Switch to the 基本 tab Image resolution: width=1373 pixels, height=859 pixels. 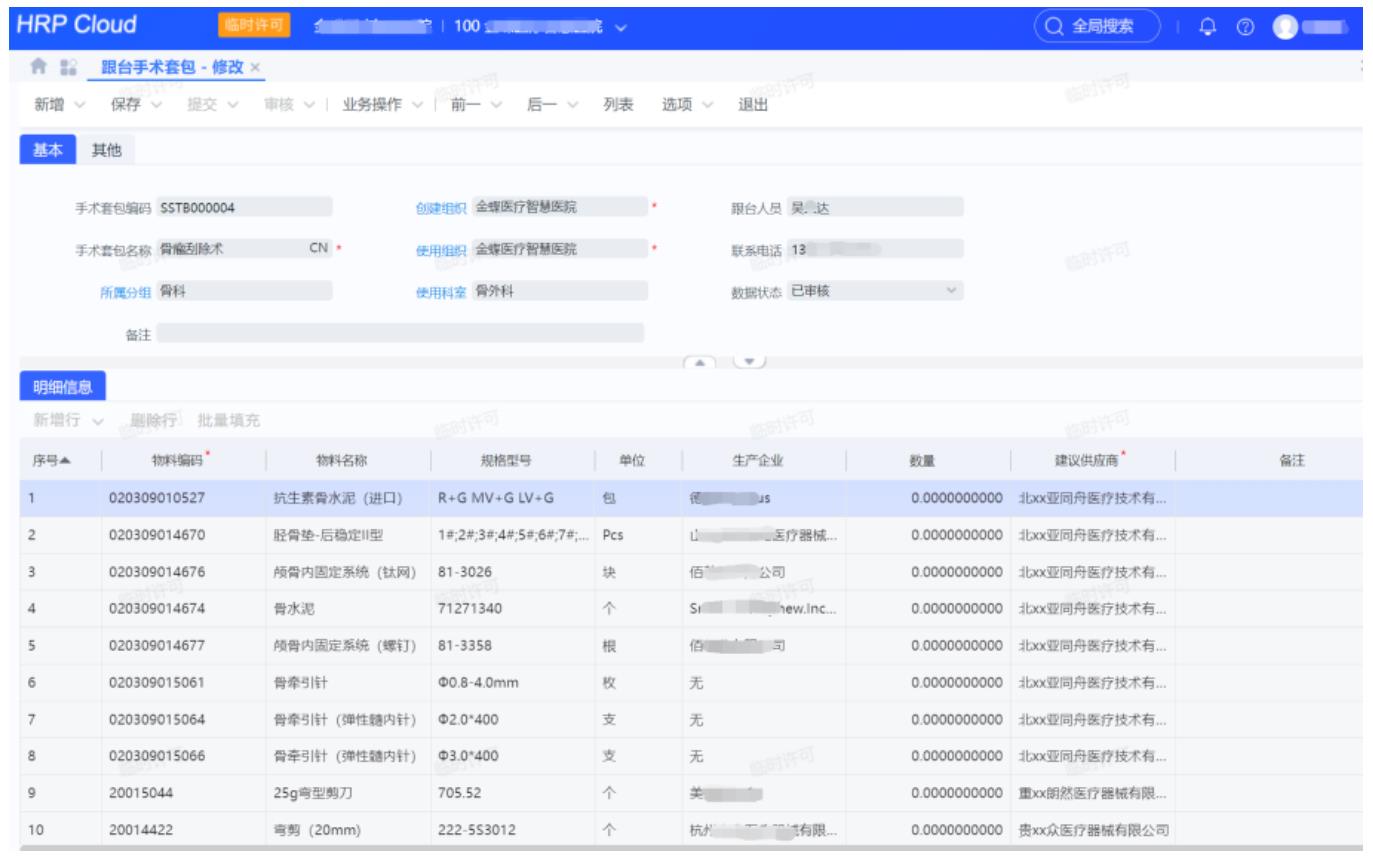[x=46, y=149]
